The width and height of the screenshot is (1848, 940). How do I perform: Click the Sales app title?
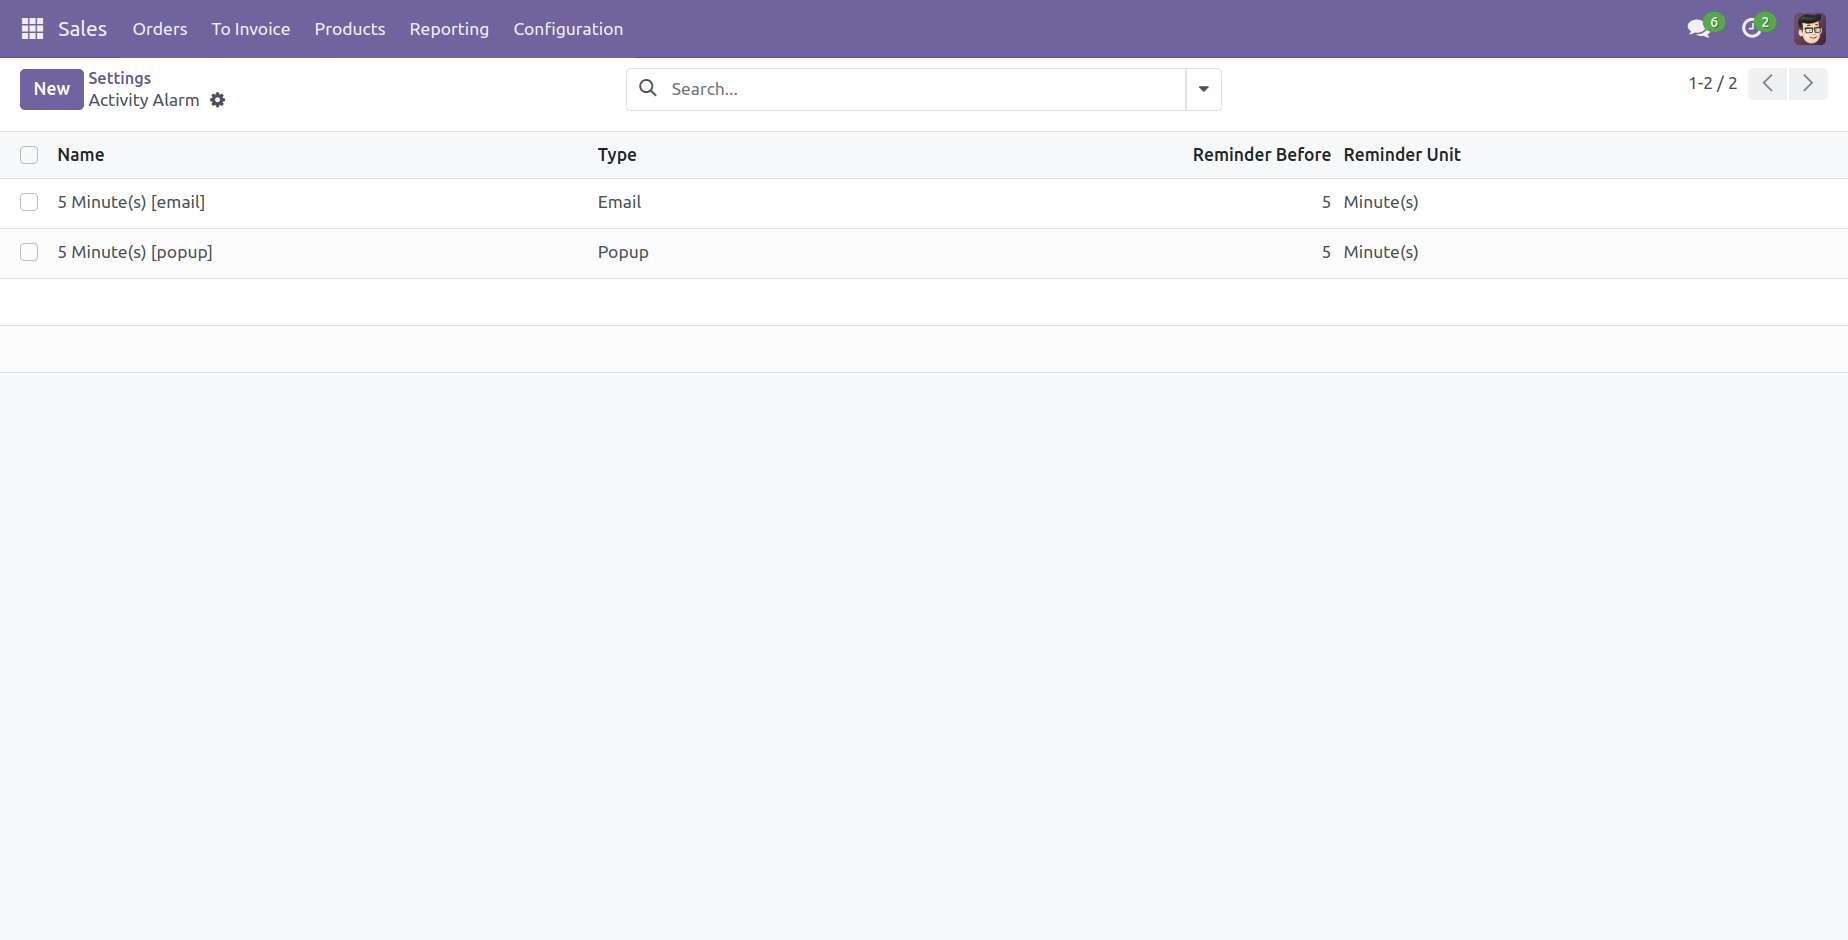pos(82,29)
